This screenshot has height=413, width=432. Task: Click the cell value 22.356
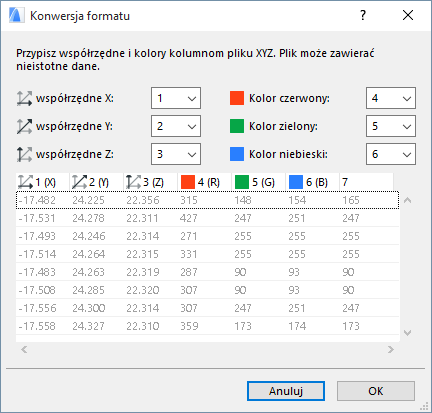pos(143,200)
